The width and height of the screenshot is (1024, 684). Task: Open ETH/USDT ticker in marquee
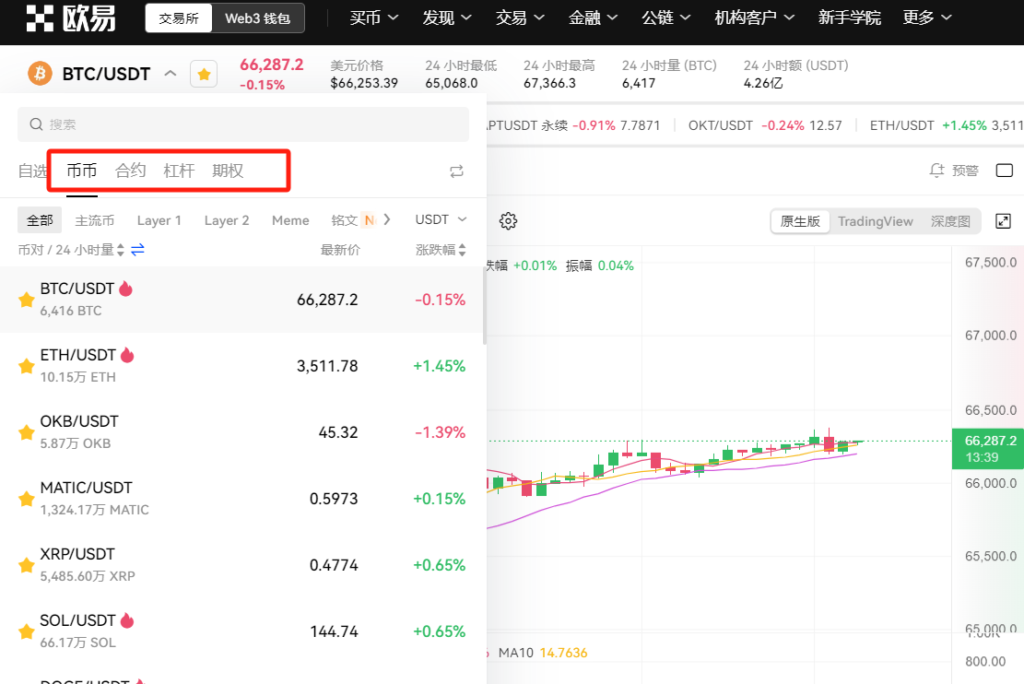pos(946,125)
